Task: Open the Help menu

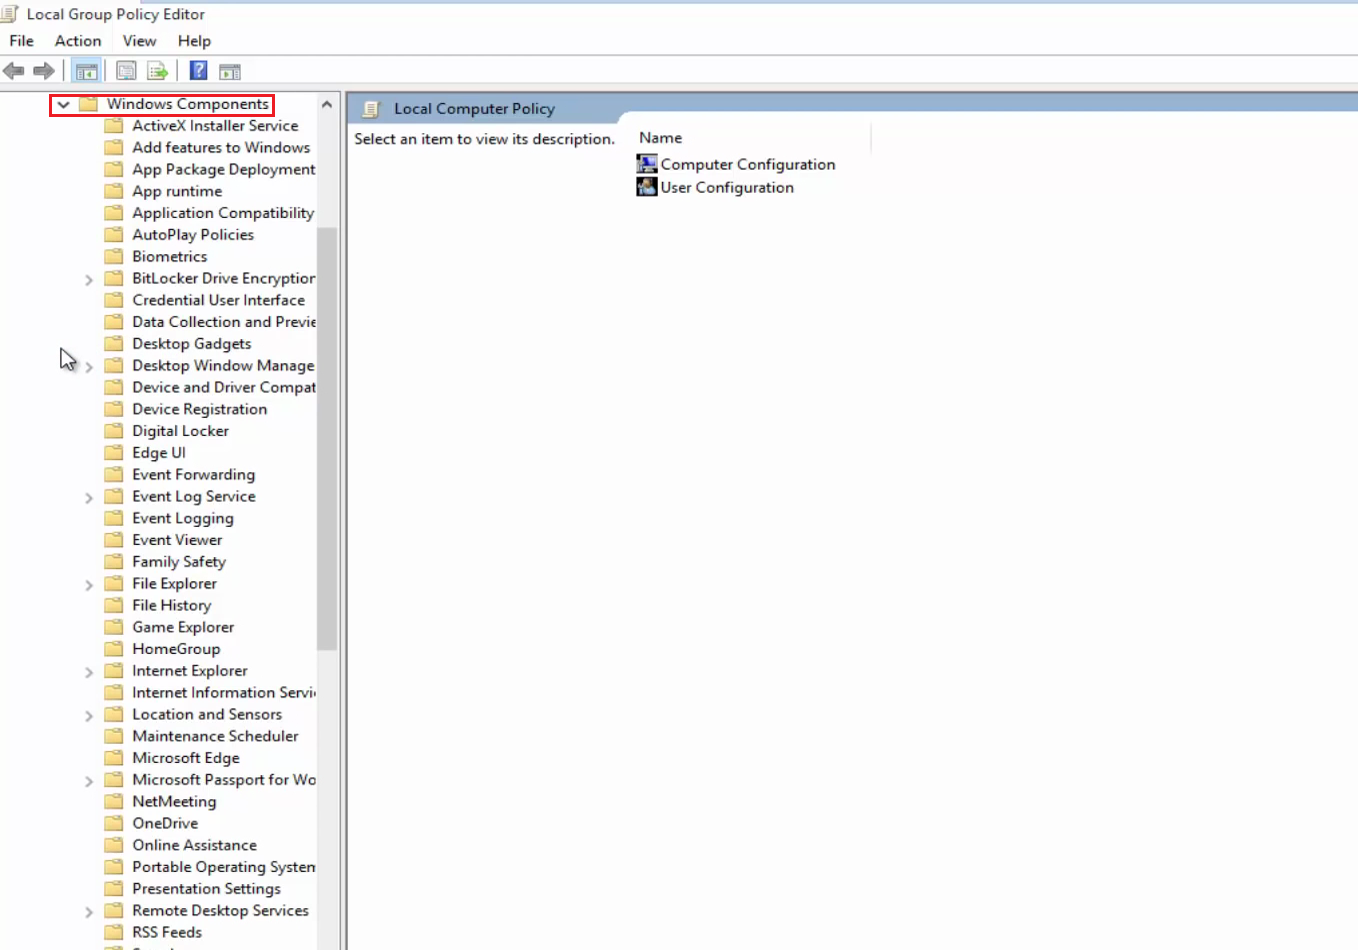Action: [194, 41]
